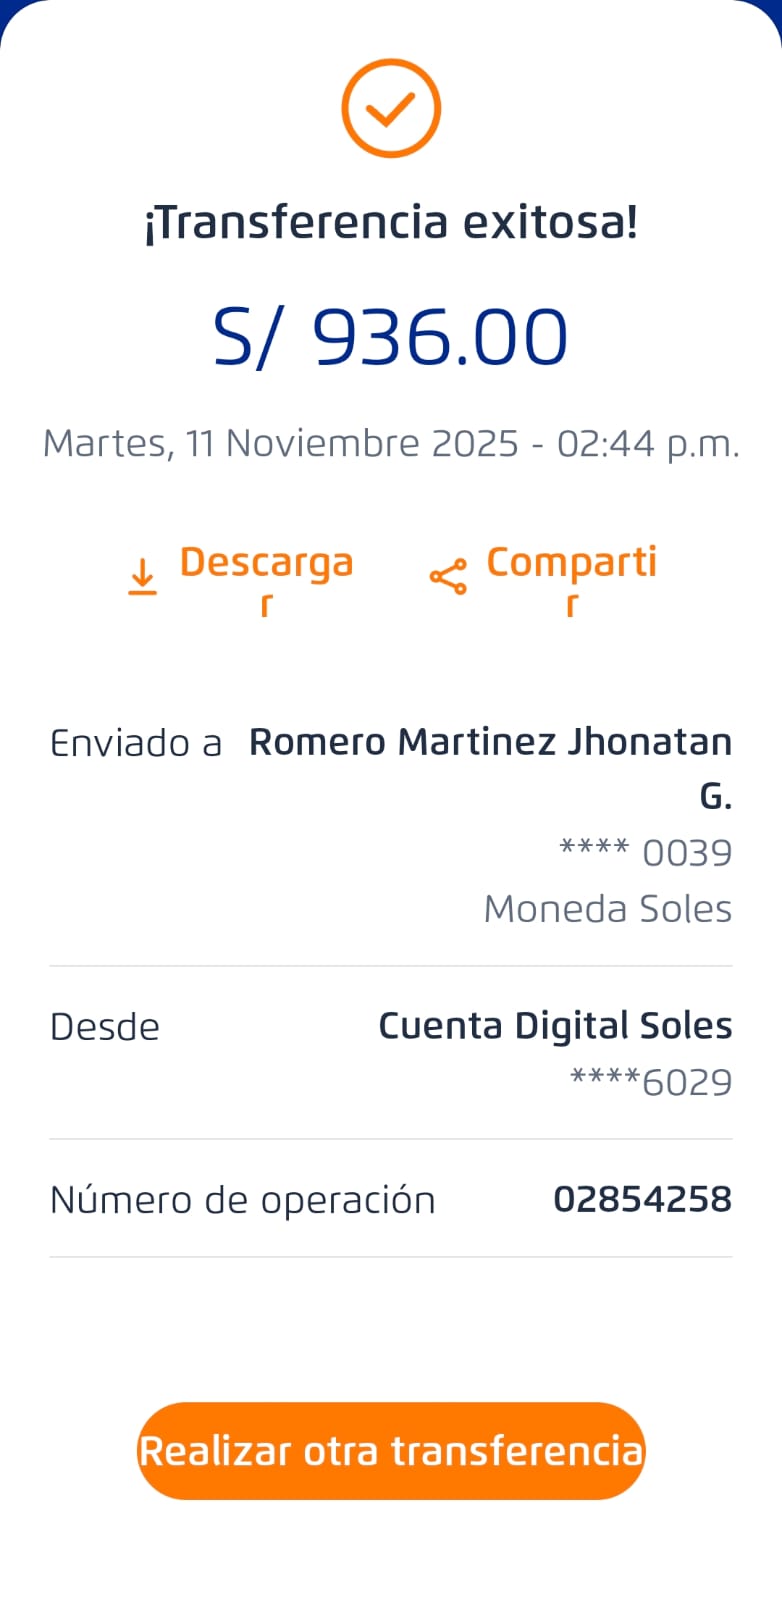Image resolution: width=782 pixels, height=1600 pixels.
Task: Click the transfer date and time text
Action: coord(391,443)
